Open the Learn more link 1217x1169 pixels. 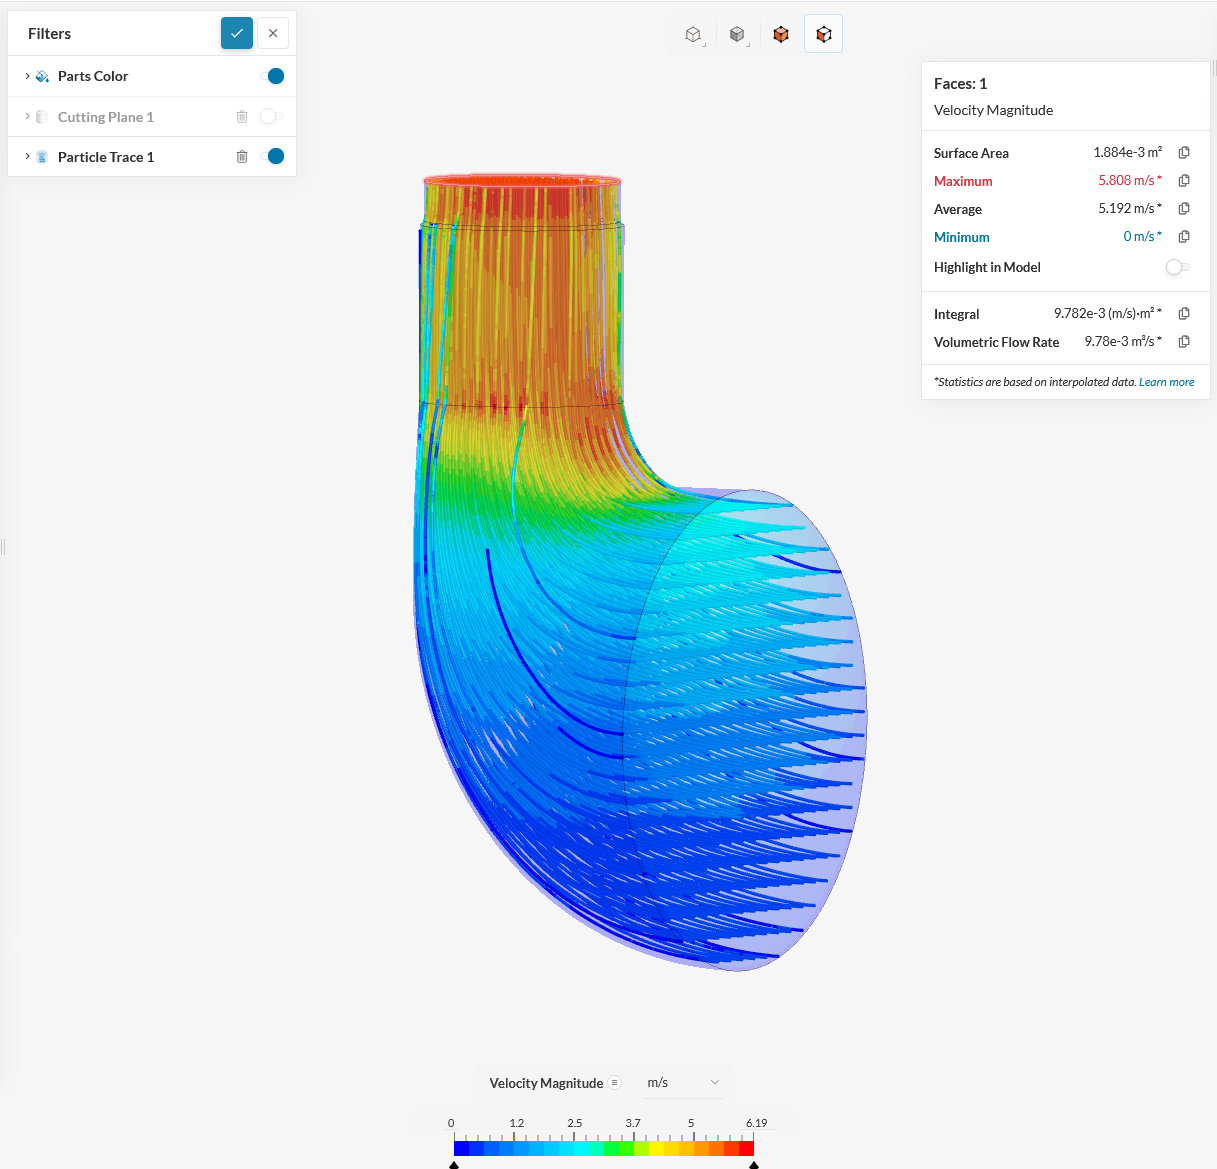[x=1166, y=382]
